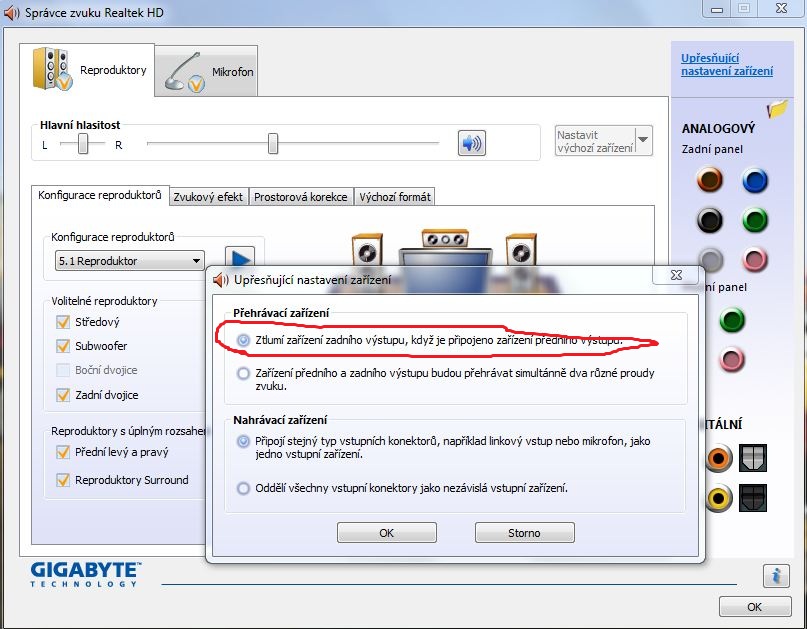807x629 pixels.
Task: Toggle the Středový speaker checkbox
Action: click(x=63, y=322)
